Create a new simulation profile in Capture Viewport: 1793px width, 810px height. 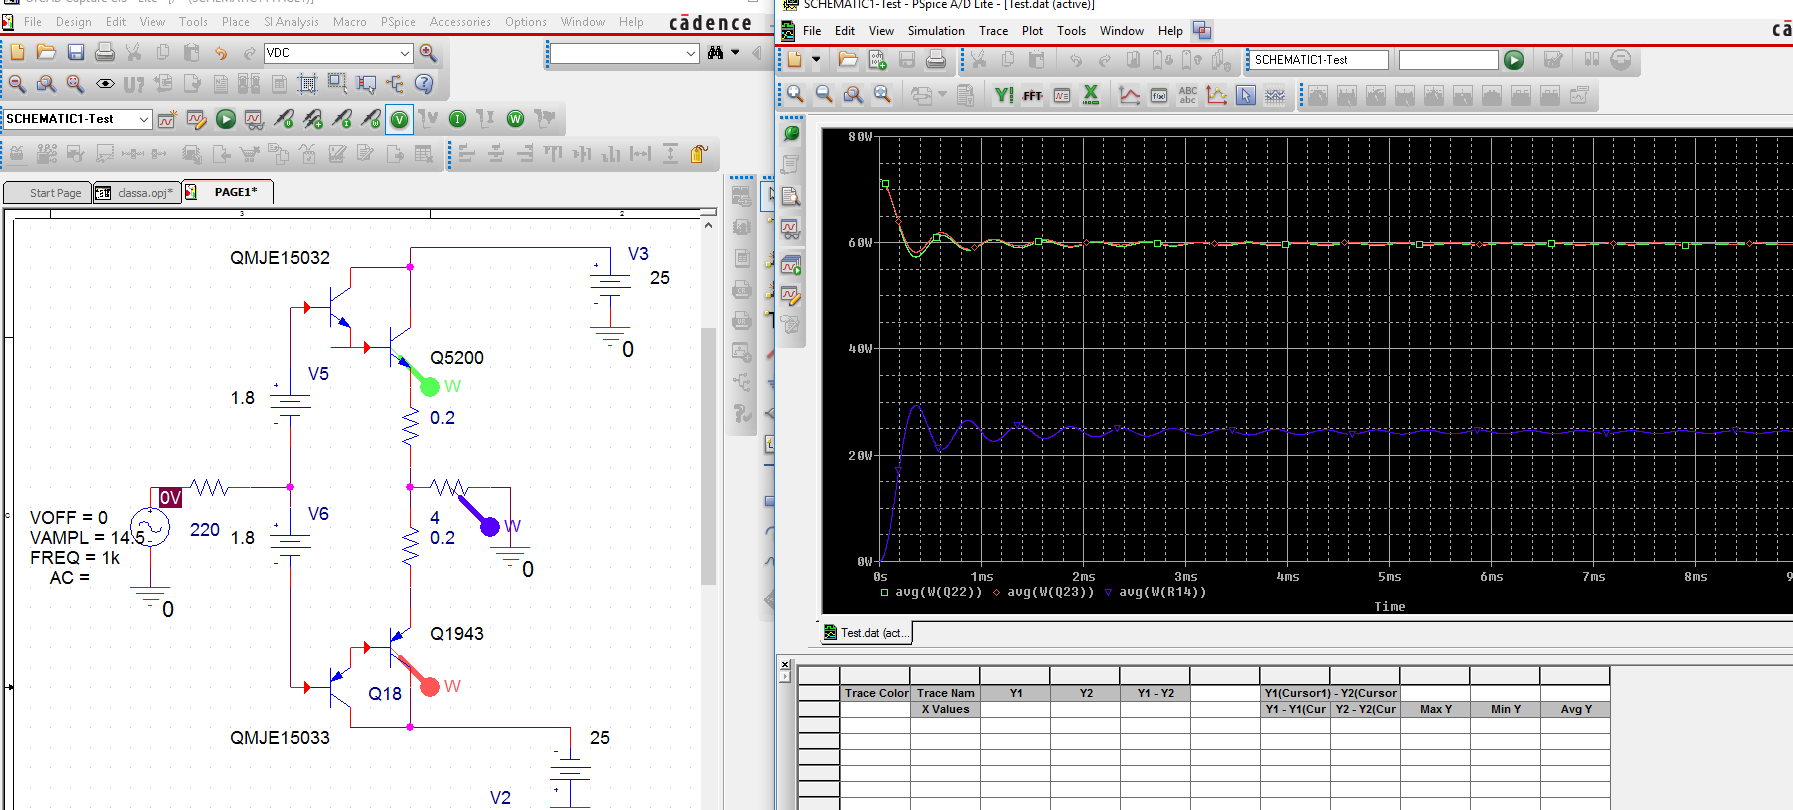pos(167,119)
